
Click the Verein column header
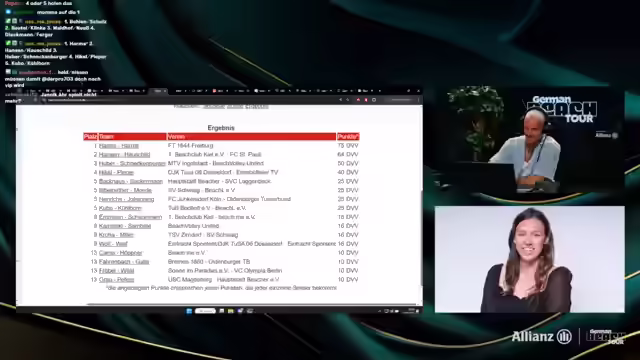point(251,137)
